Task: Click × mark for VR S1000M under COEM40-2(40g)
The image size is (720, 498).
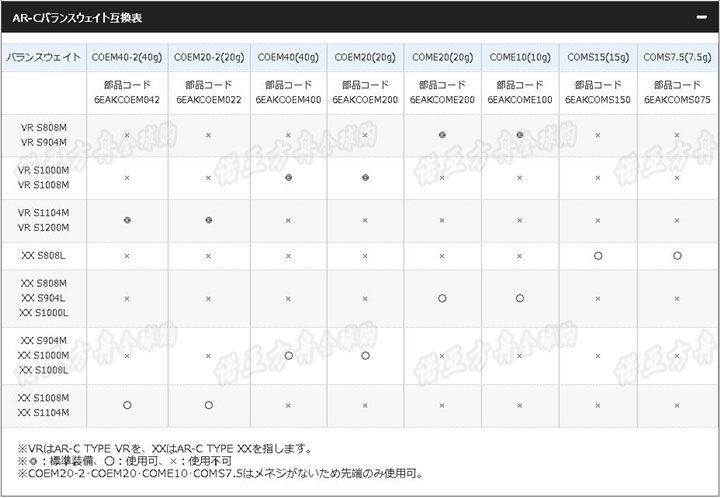Action: click(127, 178)
